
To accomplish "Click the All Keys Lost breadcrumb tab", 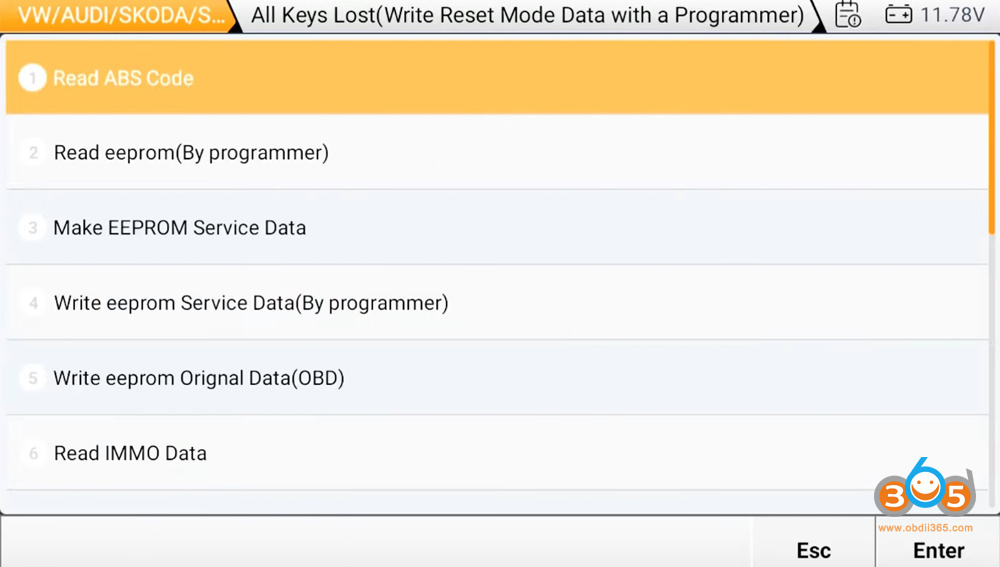I will 527,15.
